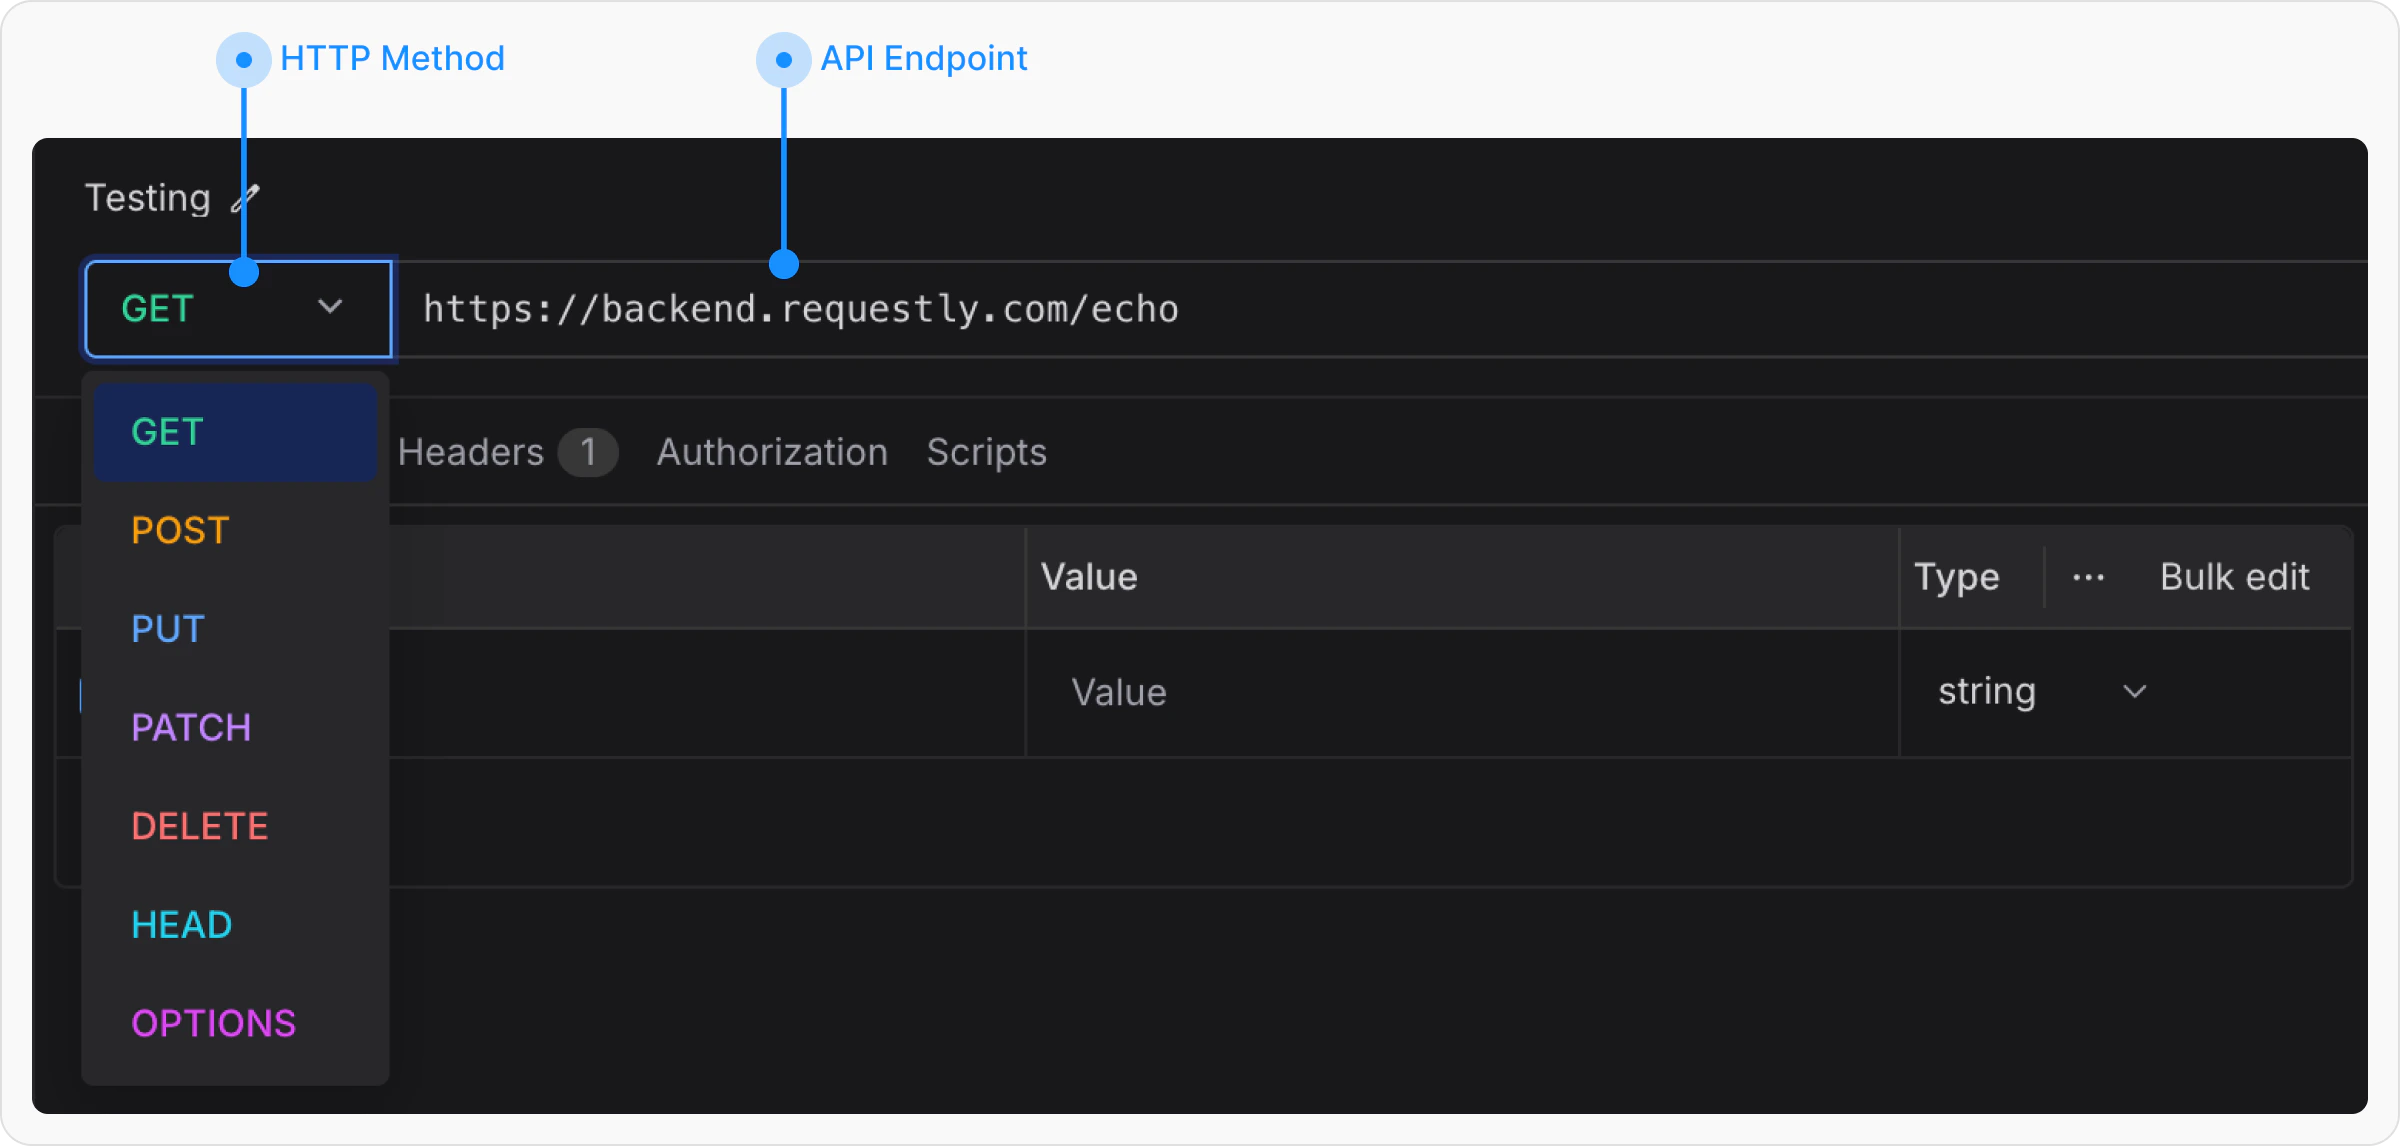Click the Testing request name
The image size is (2400, 1146).
(x=148, y=198)
